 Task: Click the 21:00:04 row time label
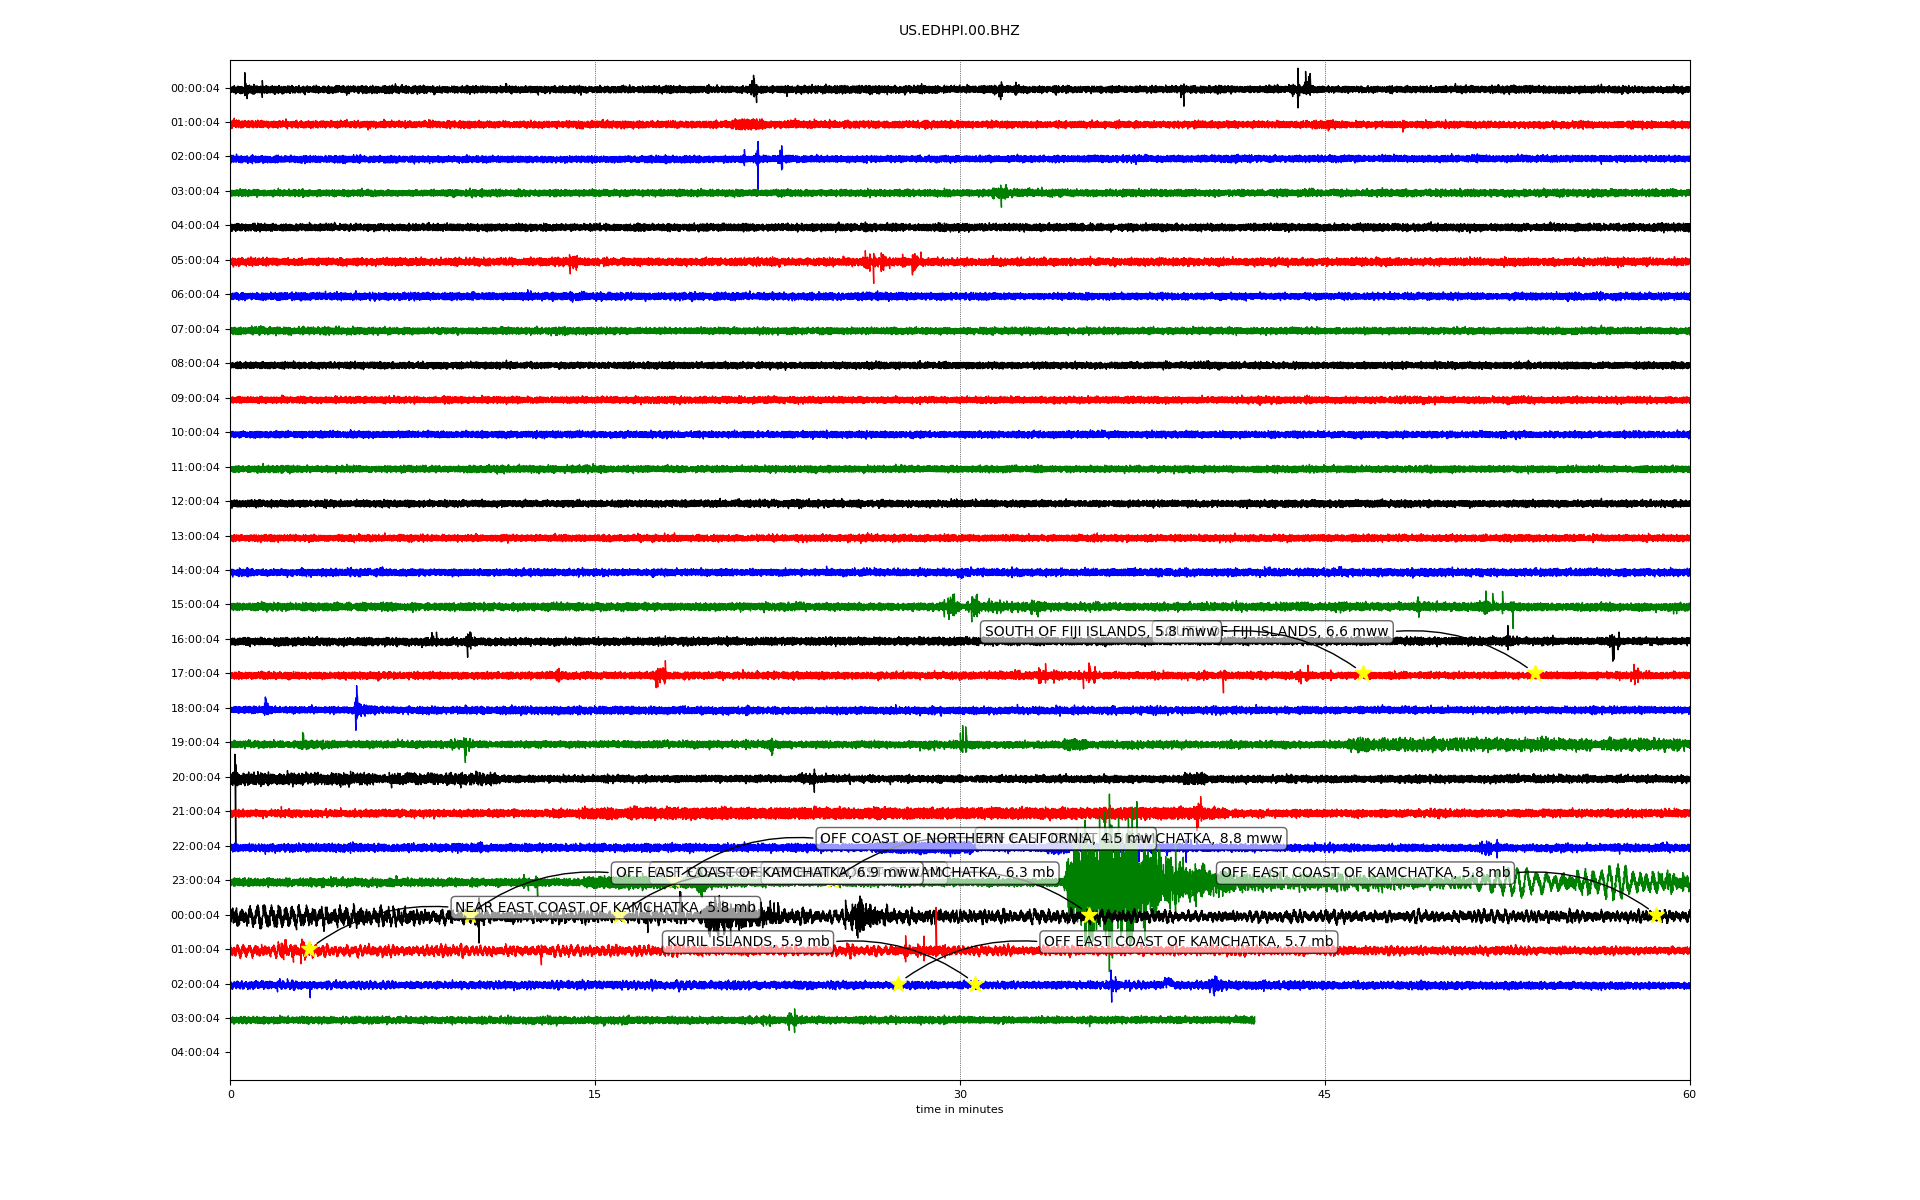195,812
